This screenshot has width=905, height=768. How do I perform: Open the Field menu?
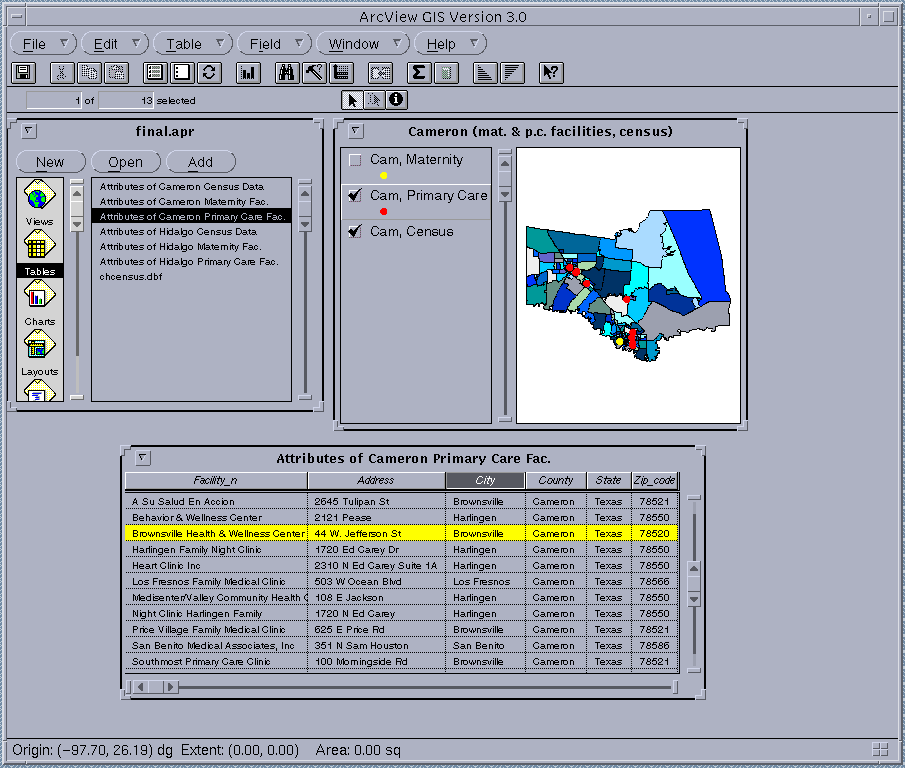pos(275,44)
